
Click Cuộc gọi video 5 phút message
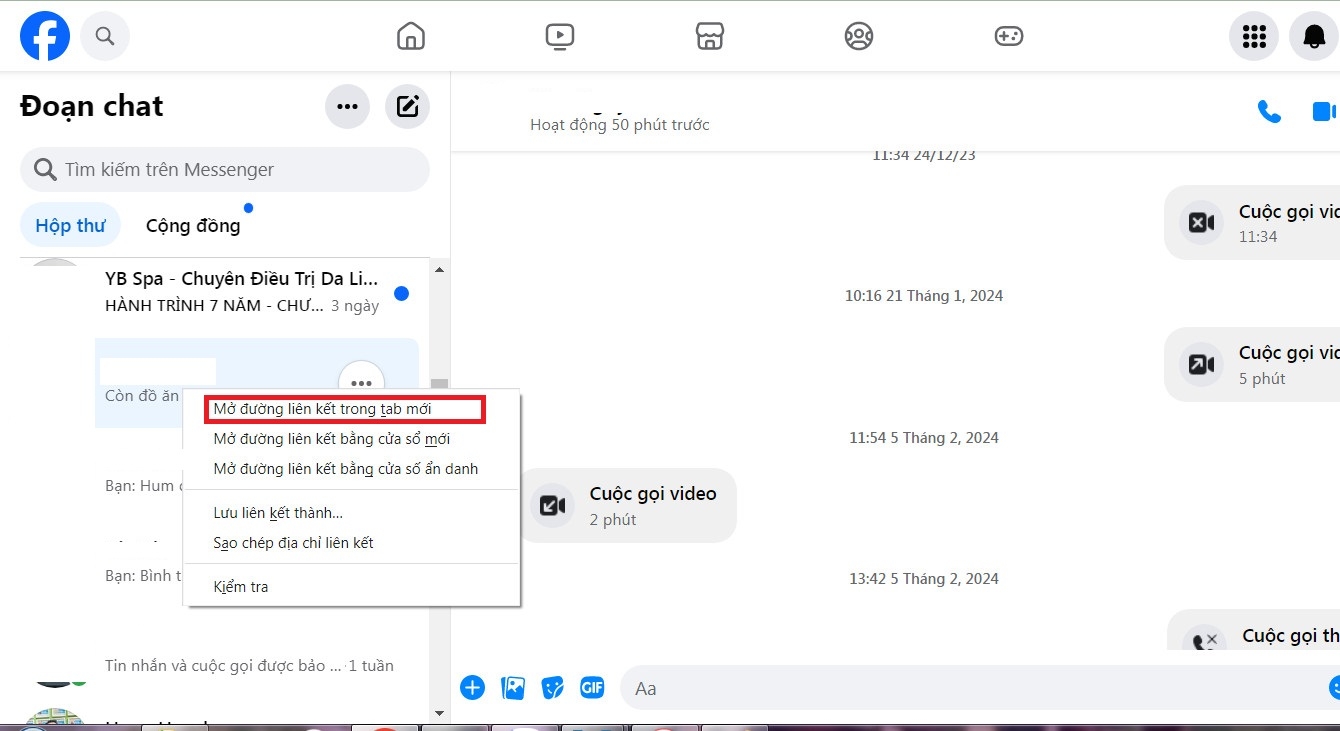[1253, 365]
